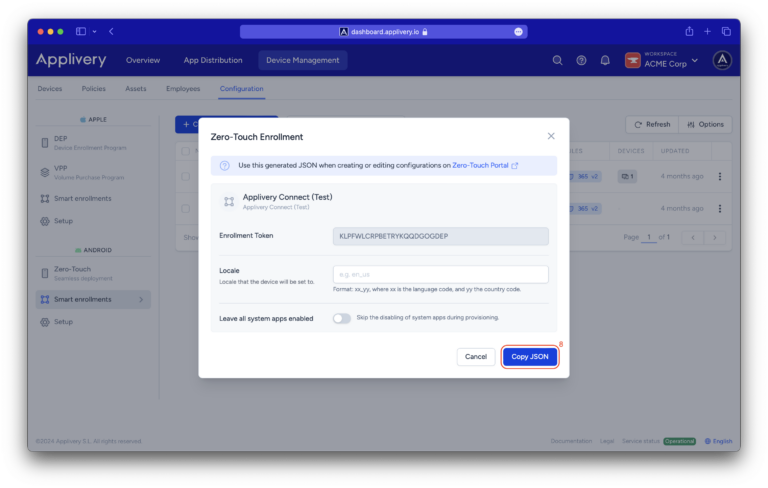Click the dashboard.applivery.io address bar

click(384, 32)
